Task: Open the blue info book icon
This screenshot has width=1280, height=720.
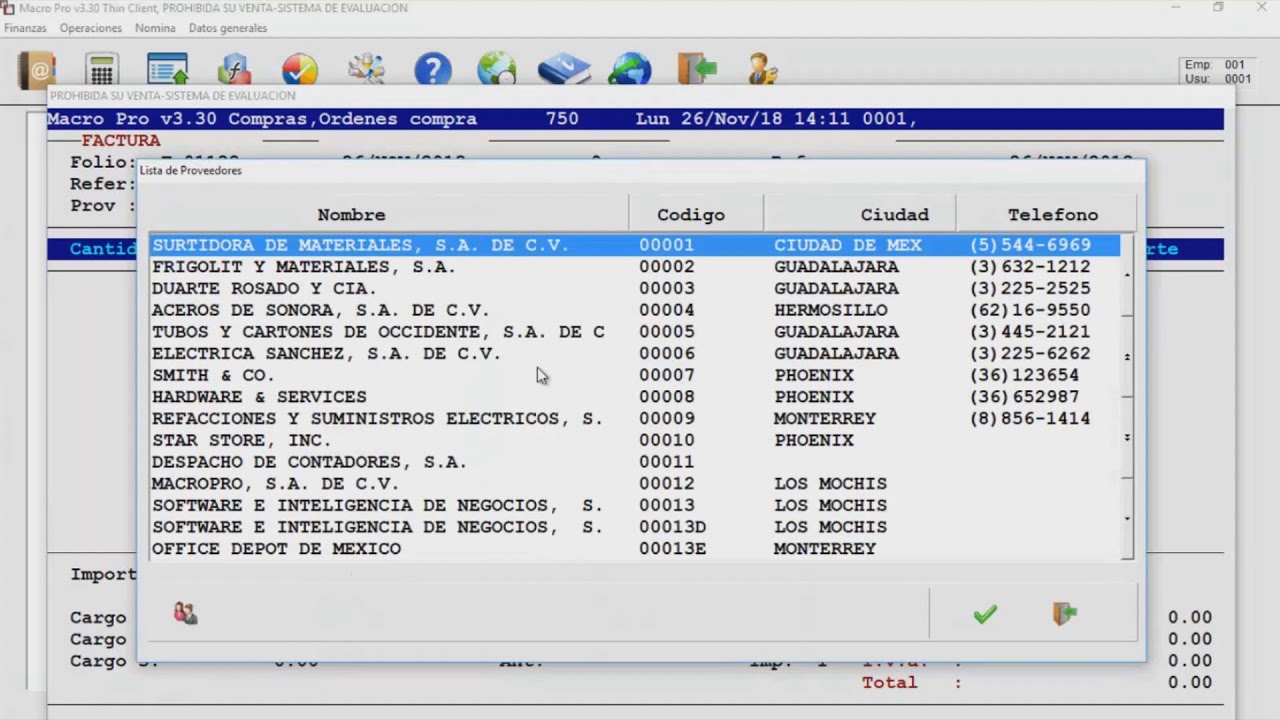Action: click(564, 70)
